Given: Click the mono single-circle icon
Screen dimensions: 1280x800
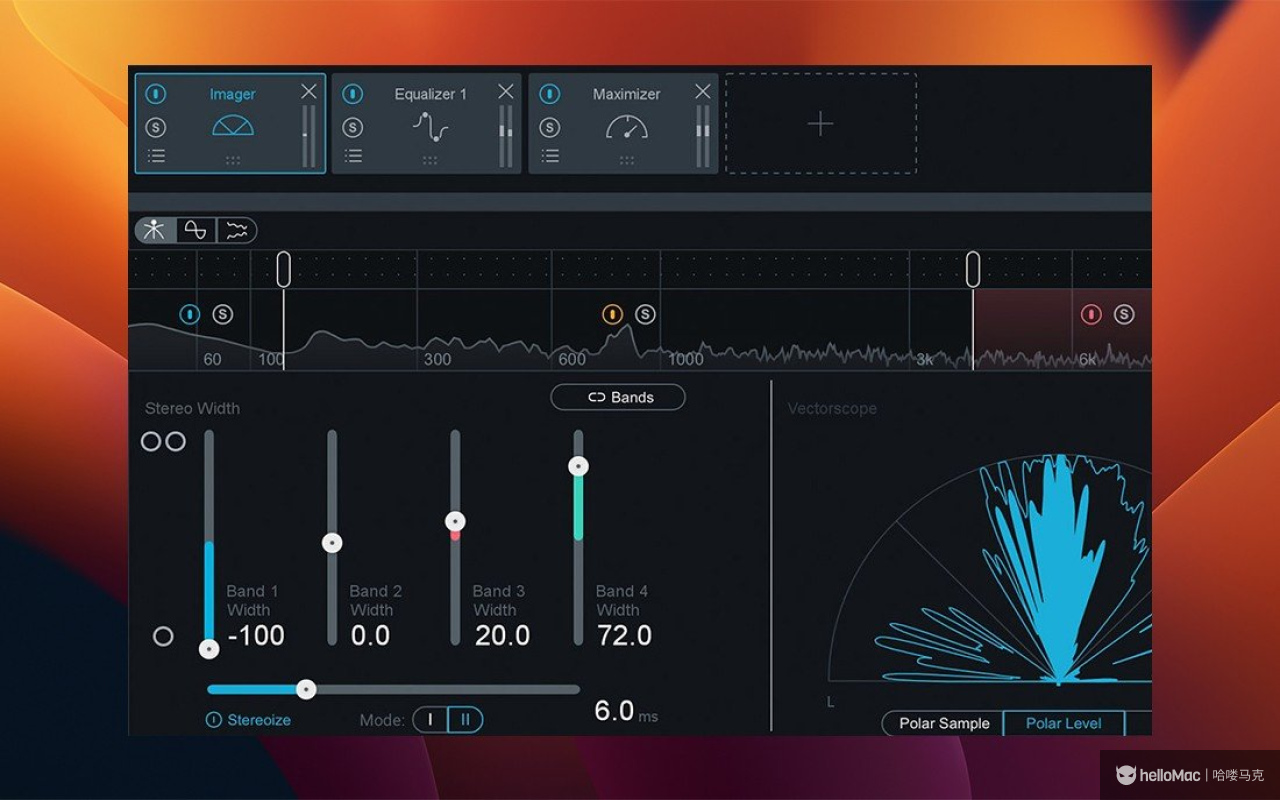Looking at the screenshot, I should pos(163,636).
